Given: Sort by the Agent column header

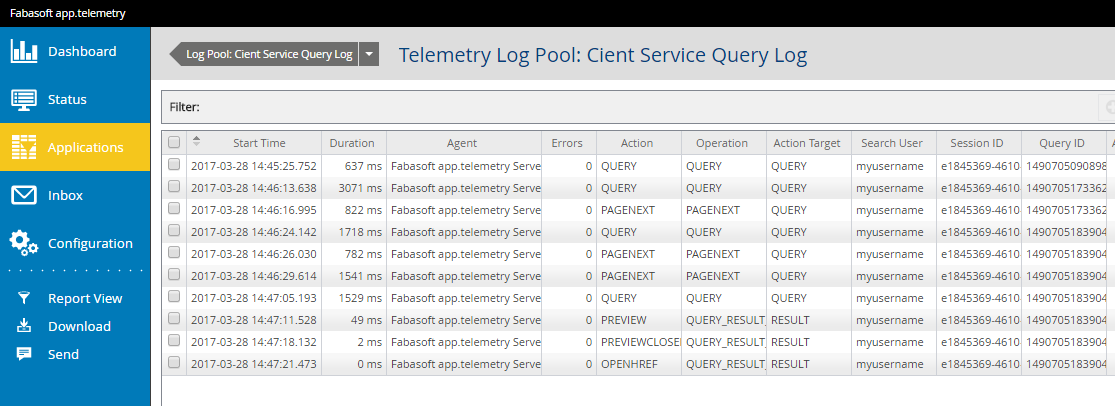Looking at the screenshot, I should [462, 143].
